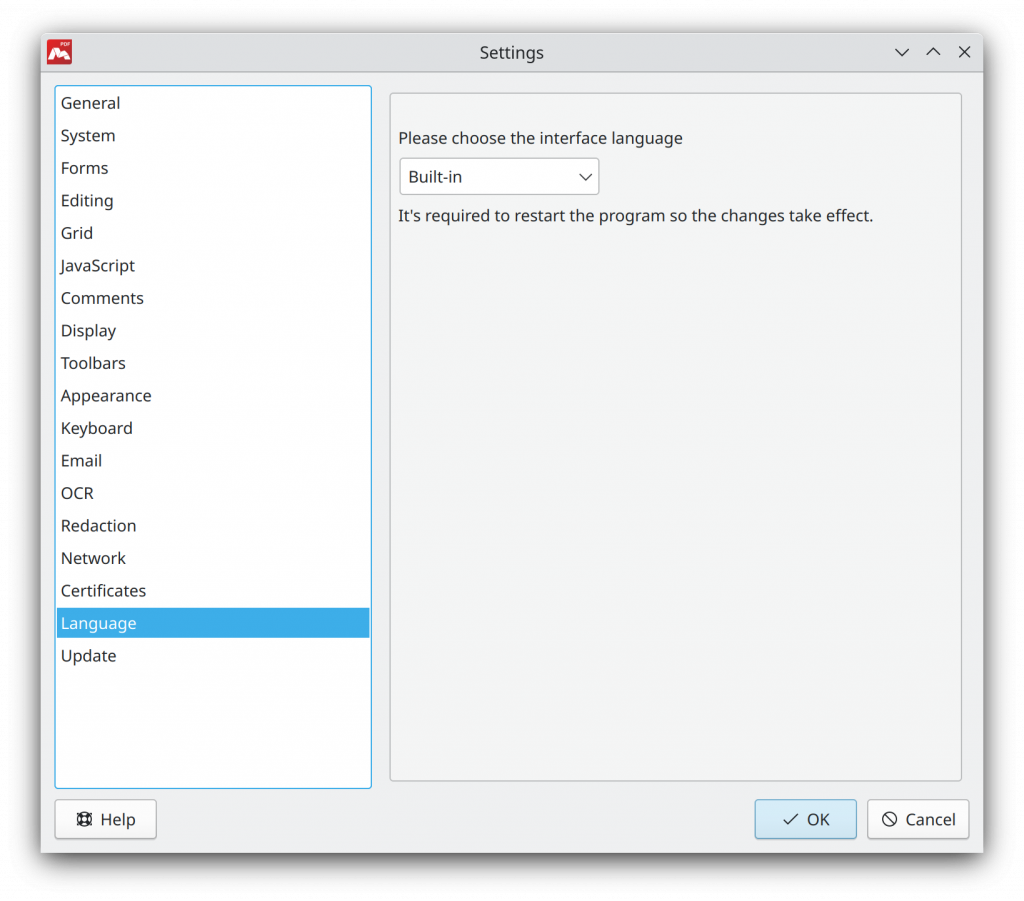Dismiss the dialog using Cancel

pyautogui.click(x=918, y=819)
